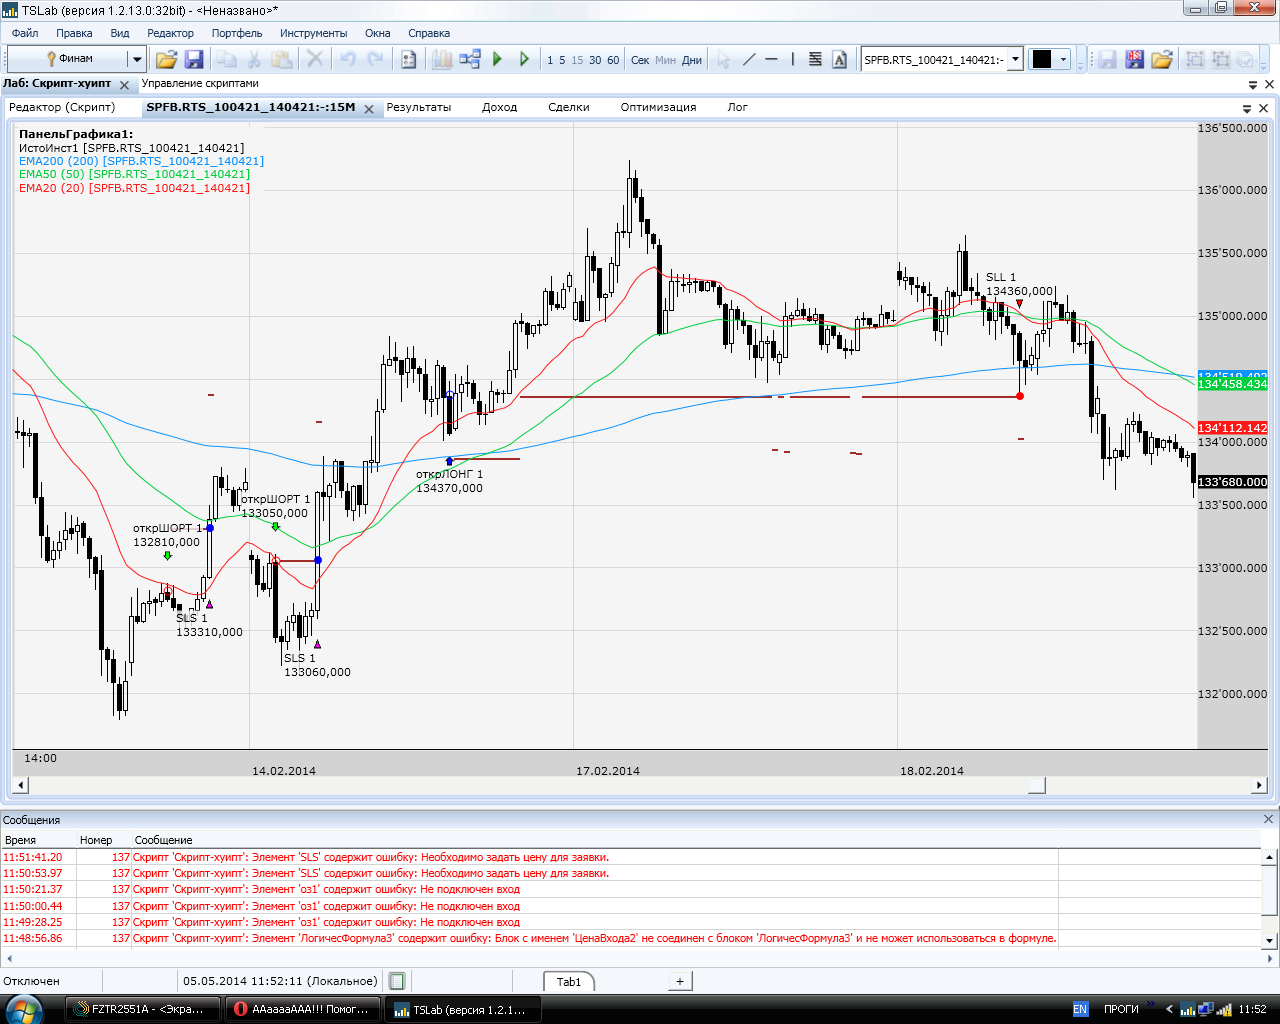Click the script diagram blocks icon

tap(469, 60)
